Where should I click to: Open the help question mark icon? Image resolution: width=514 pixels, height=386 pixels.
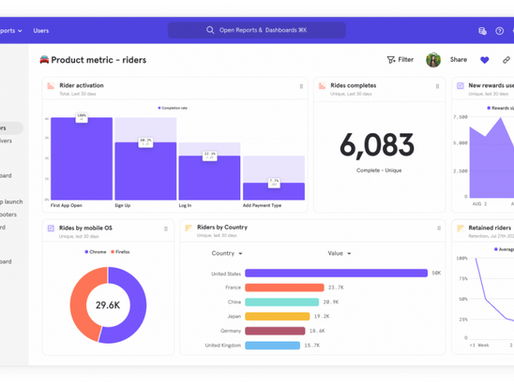pyautogui.click(x=499, y=31)
